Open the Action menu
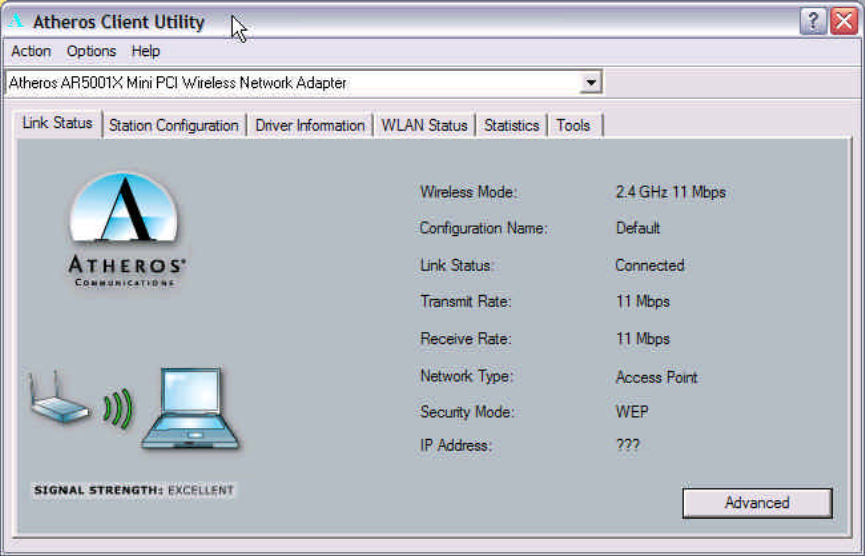The image size is (865, 556). tap(31, 51)
